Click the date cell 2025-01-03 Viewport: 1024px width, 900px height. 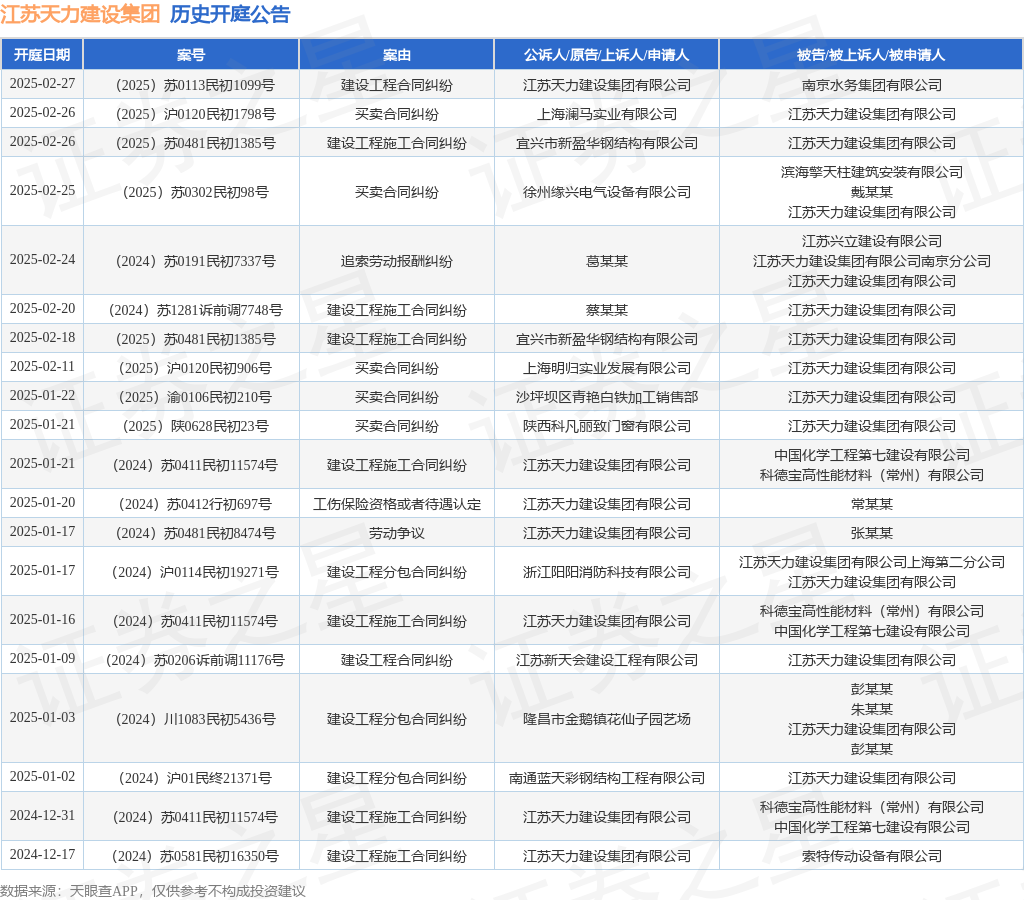(42, 718)
